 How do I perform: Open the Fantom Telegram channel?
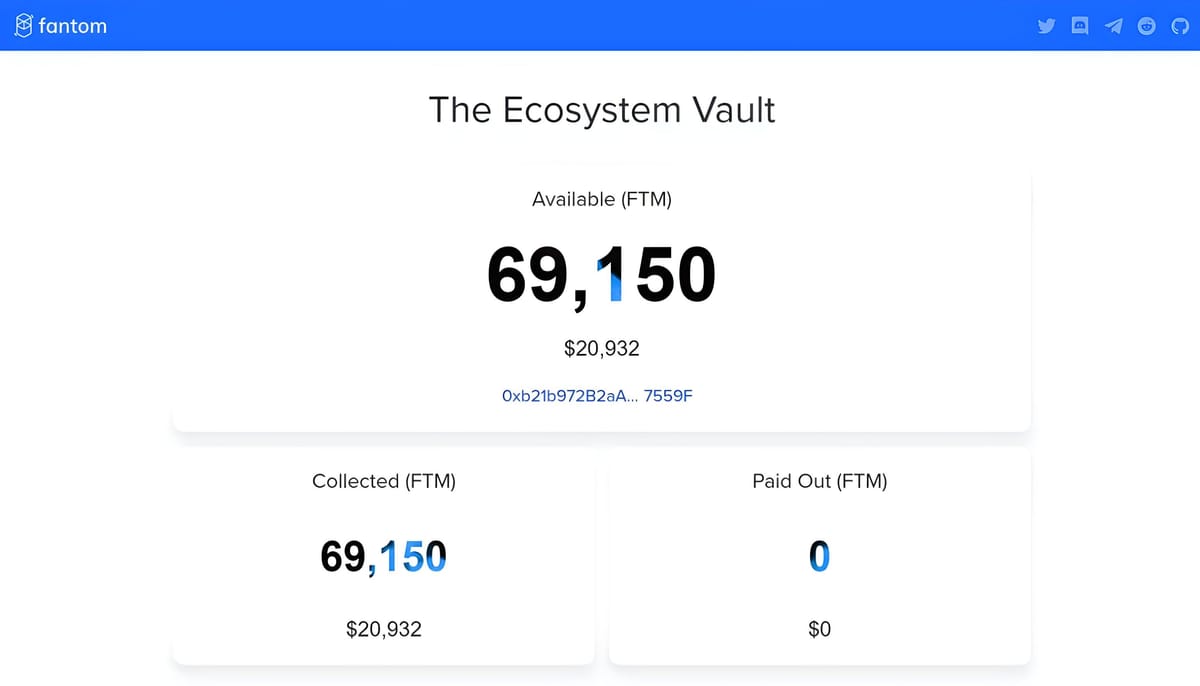[x=1113, y=25]
